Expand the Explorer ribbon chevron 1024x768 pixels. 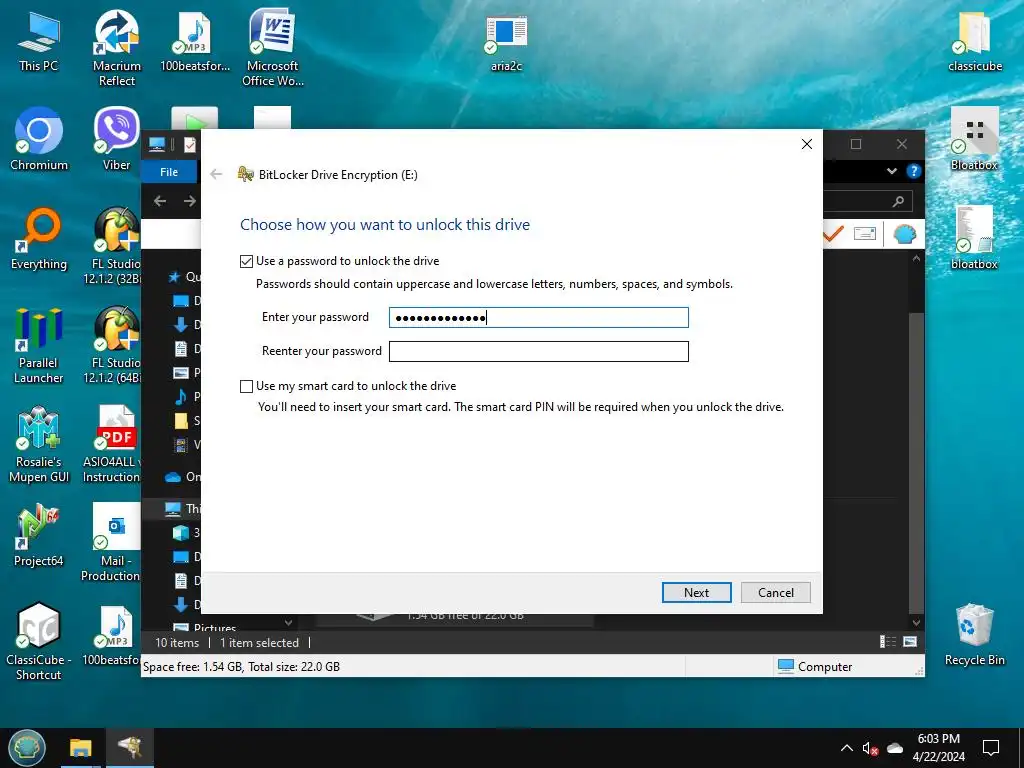[x=892, y=171]
